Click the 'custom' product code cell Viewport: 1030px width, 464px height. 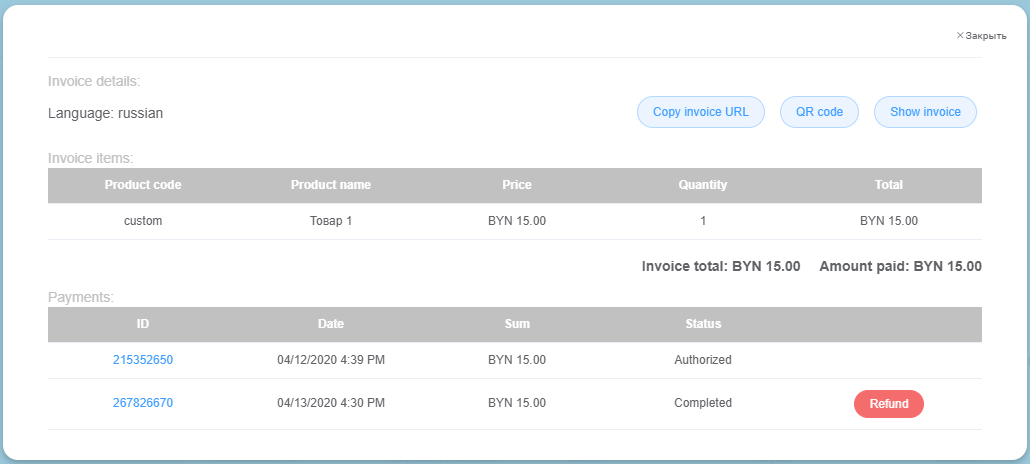pos(143,221)
